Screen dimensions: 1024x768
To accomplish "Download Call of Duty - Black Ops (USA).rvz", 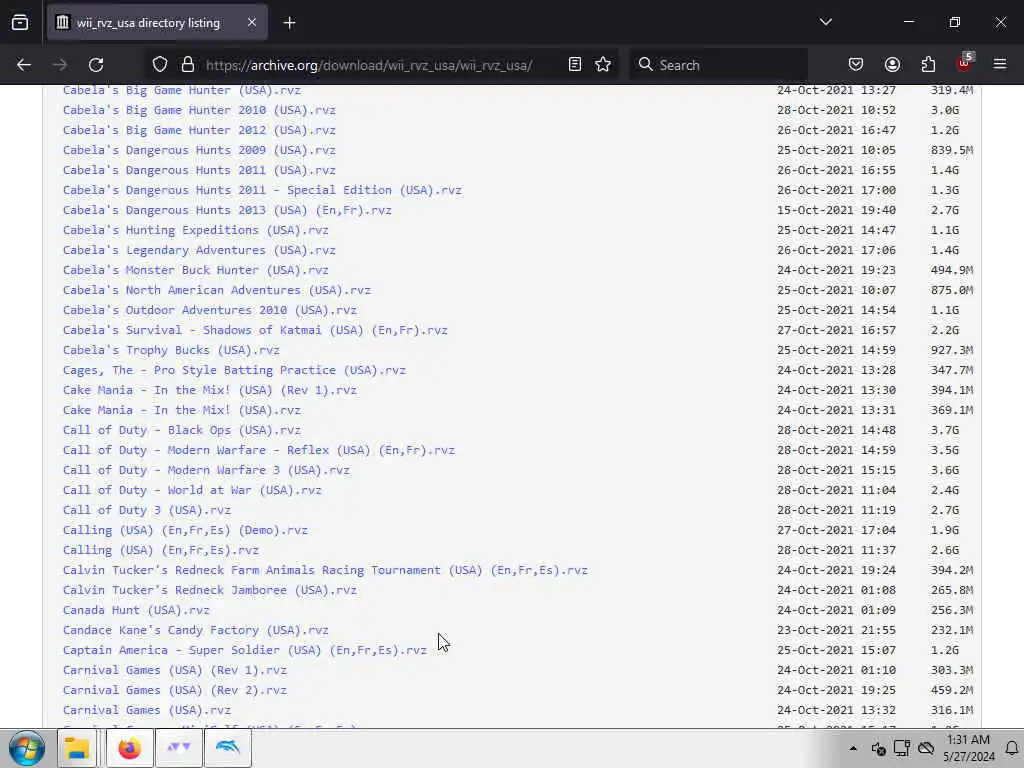I will pos(182,430).
